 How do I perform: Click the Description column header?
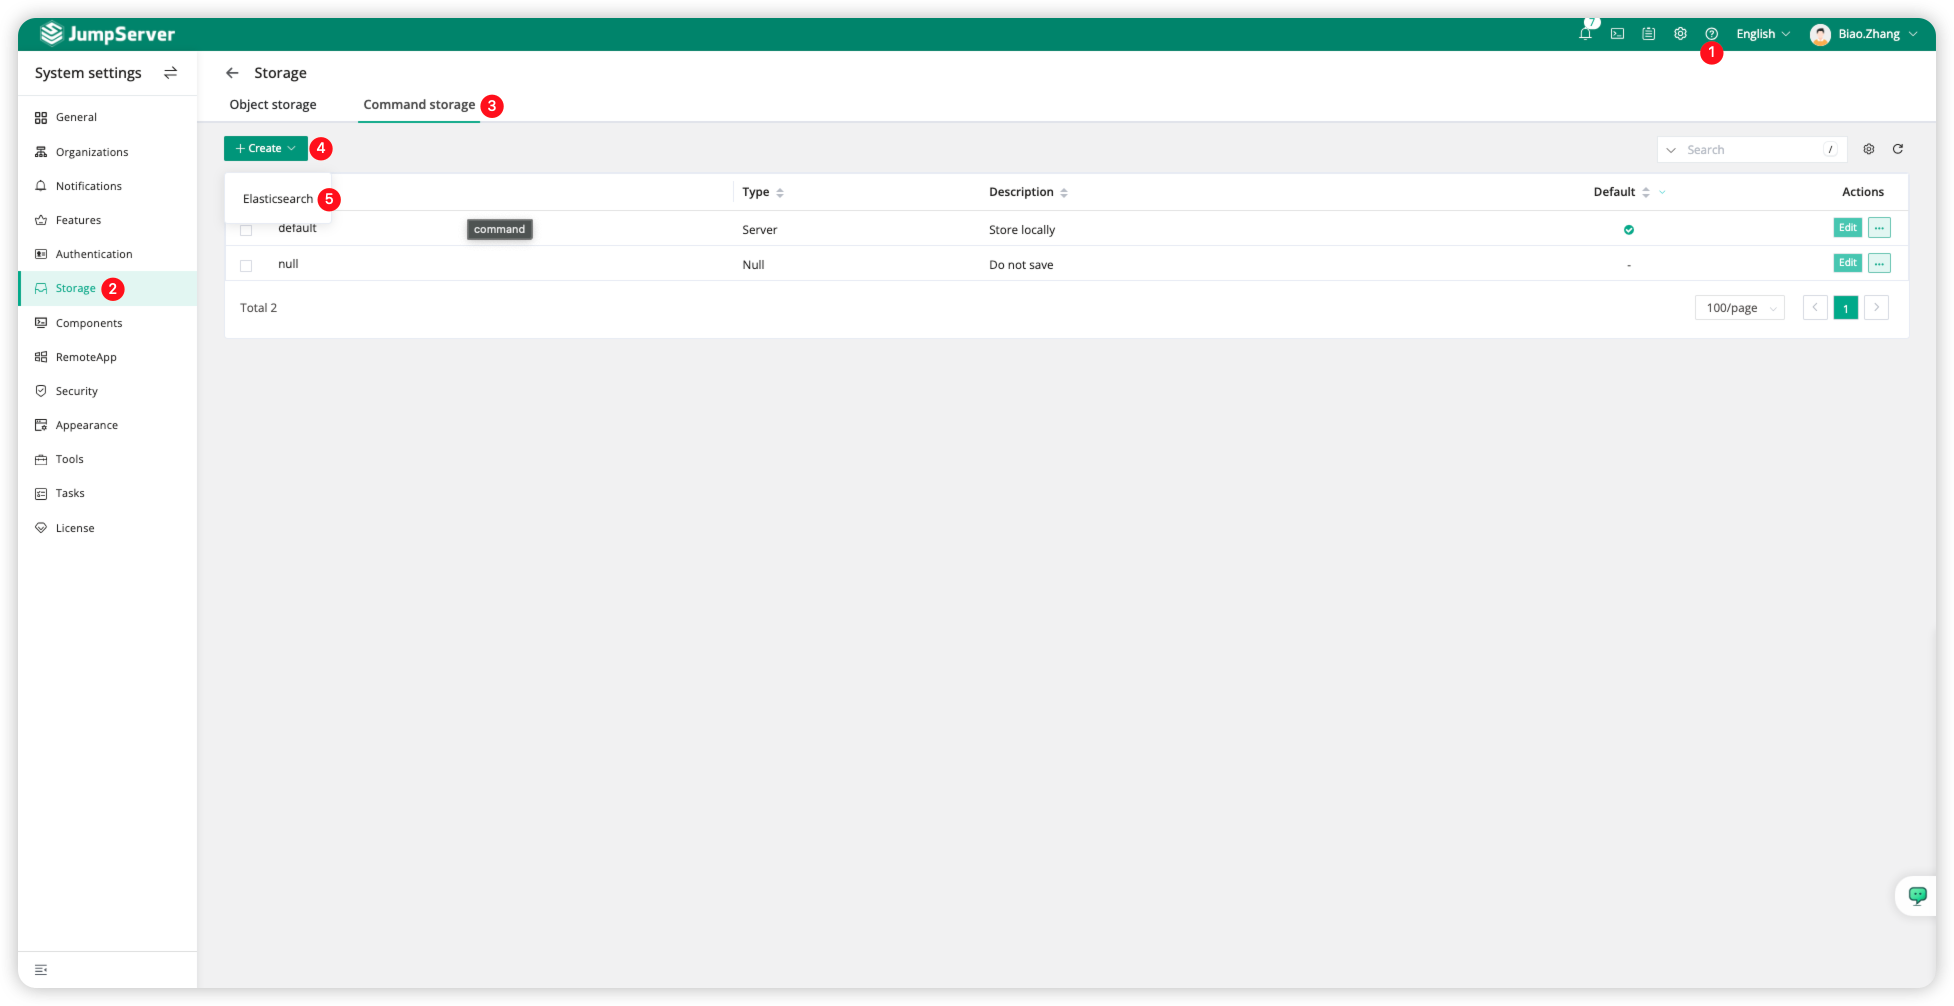pyautogui.click(x=1021, y=192)
